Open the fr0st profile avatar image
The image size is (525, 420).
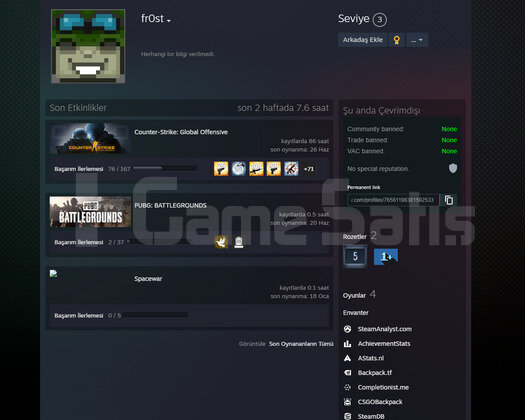point(88,46)
